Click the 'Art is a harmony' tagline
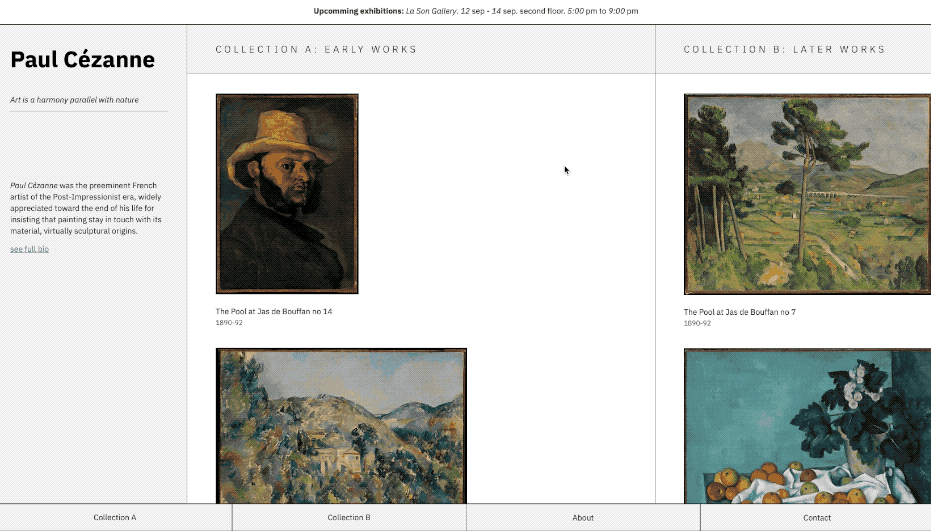931x531 pixels. tap(74, 100)
